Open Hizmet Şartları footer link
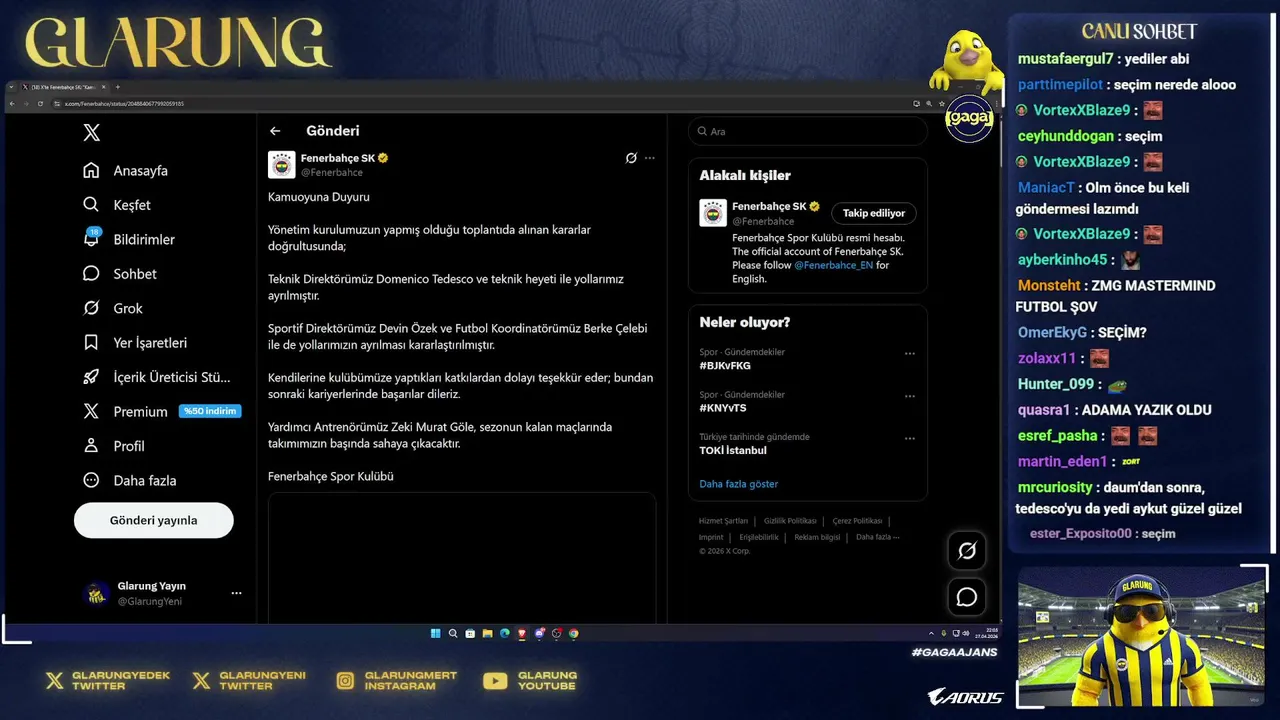This screenshot has width=1280, height=720. 723,521
